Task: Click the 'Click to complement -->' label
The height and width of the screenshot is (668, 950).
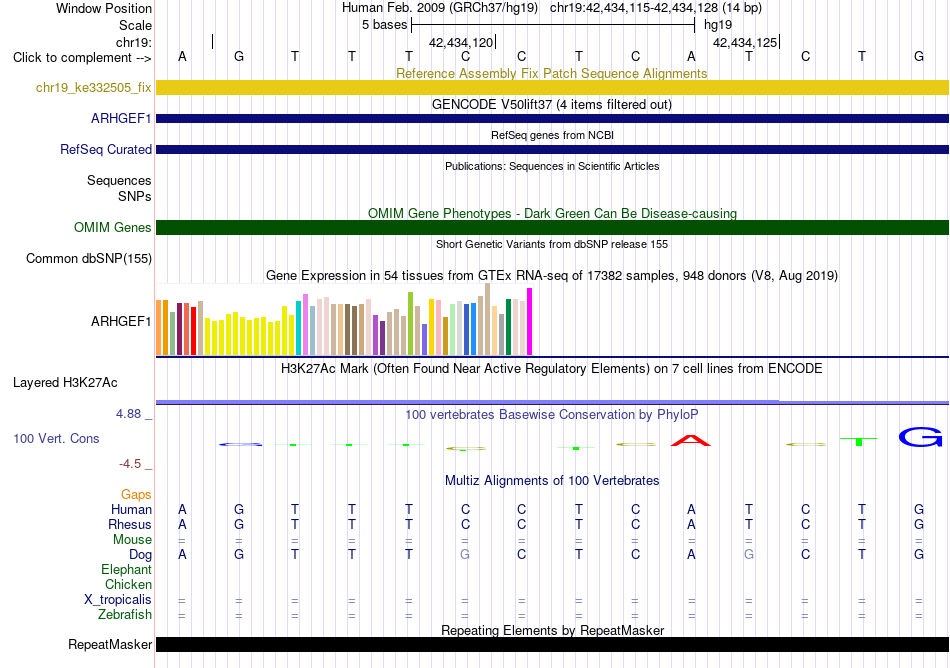Action: 82,58
